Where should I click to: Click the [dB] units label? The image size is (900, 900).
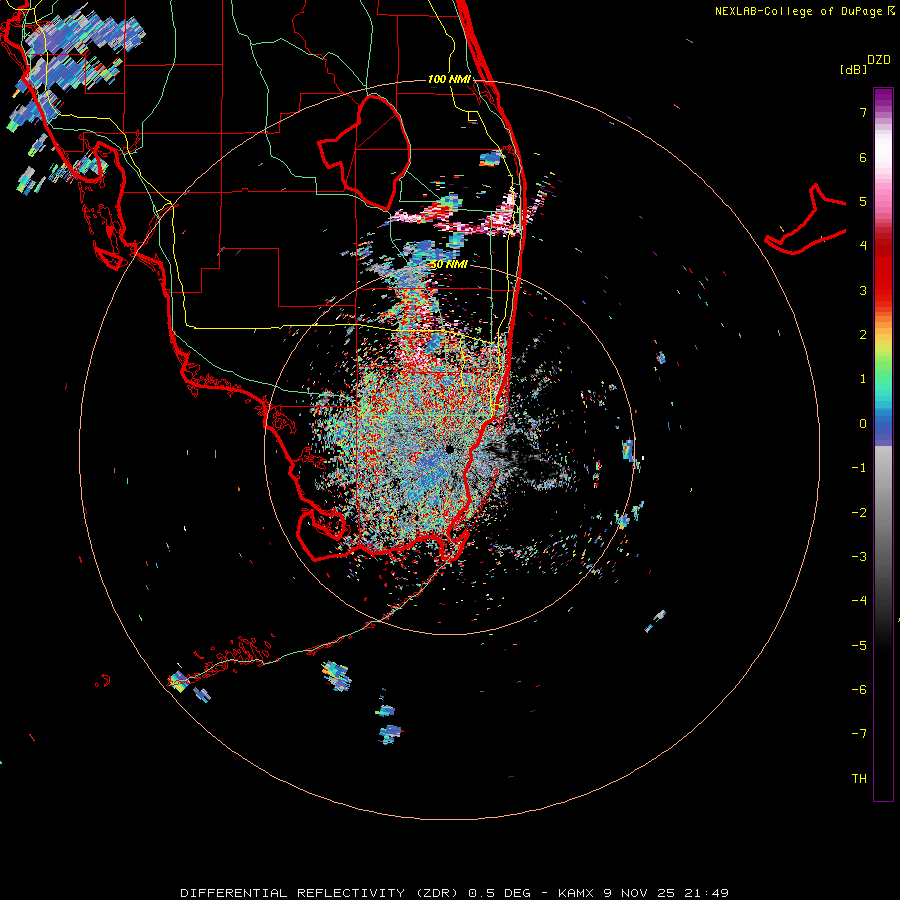(x=853, y=69)
